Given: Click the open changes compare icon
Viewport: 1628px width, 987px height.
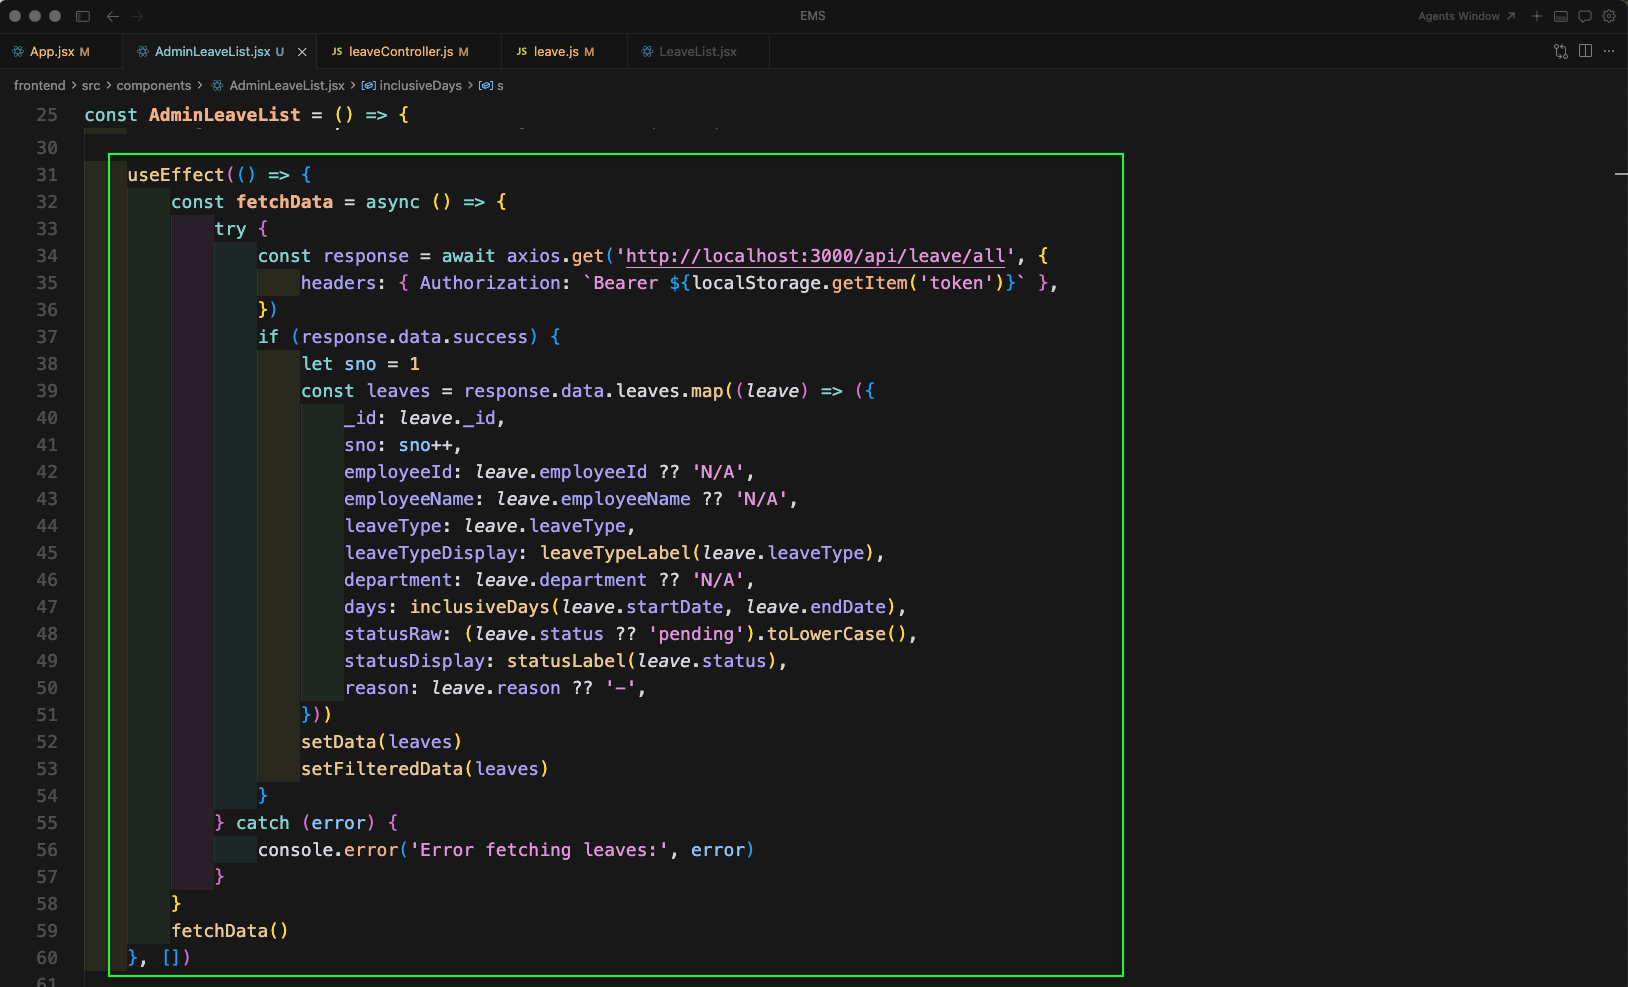Looking at the screenshot, I should point(1561,51).
